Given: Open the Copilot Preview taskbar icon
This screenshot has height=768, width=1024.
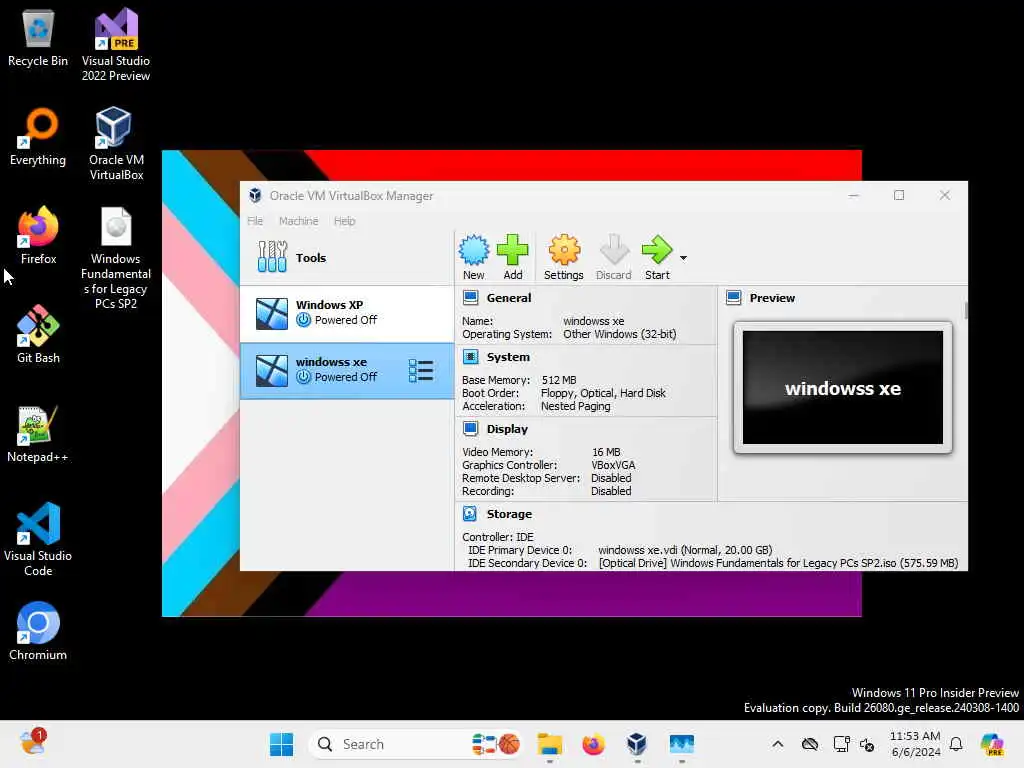Looking at the screenshot, I should (x=992, y=744).
